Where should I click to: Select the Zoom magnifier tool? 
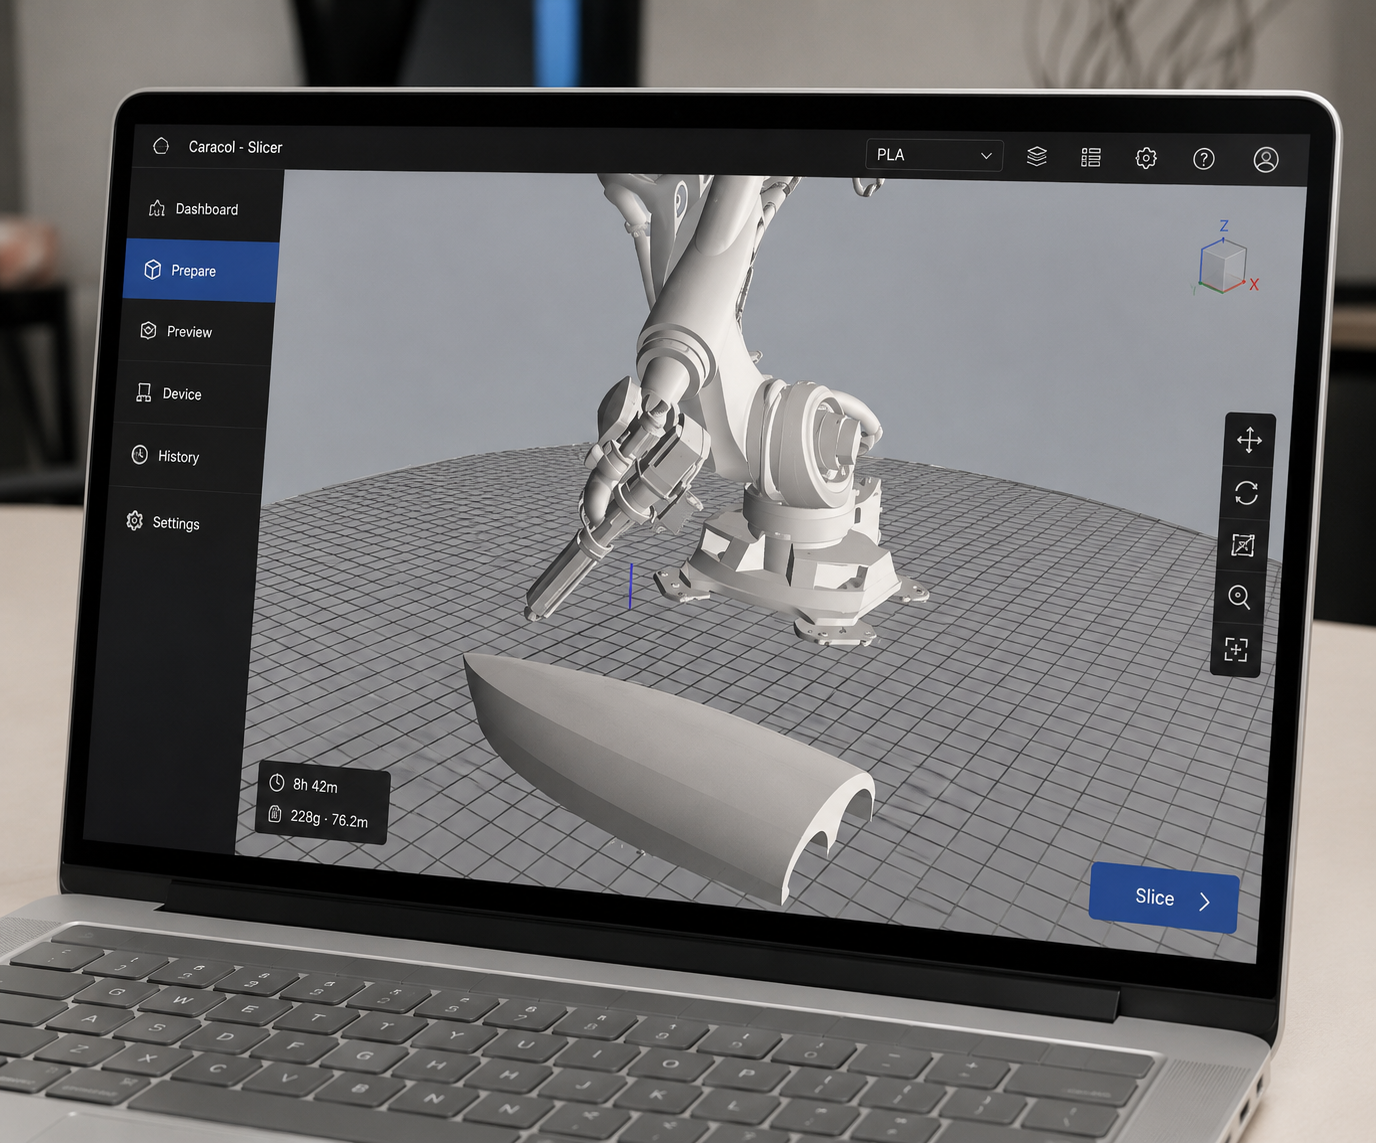point(1239,597)
